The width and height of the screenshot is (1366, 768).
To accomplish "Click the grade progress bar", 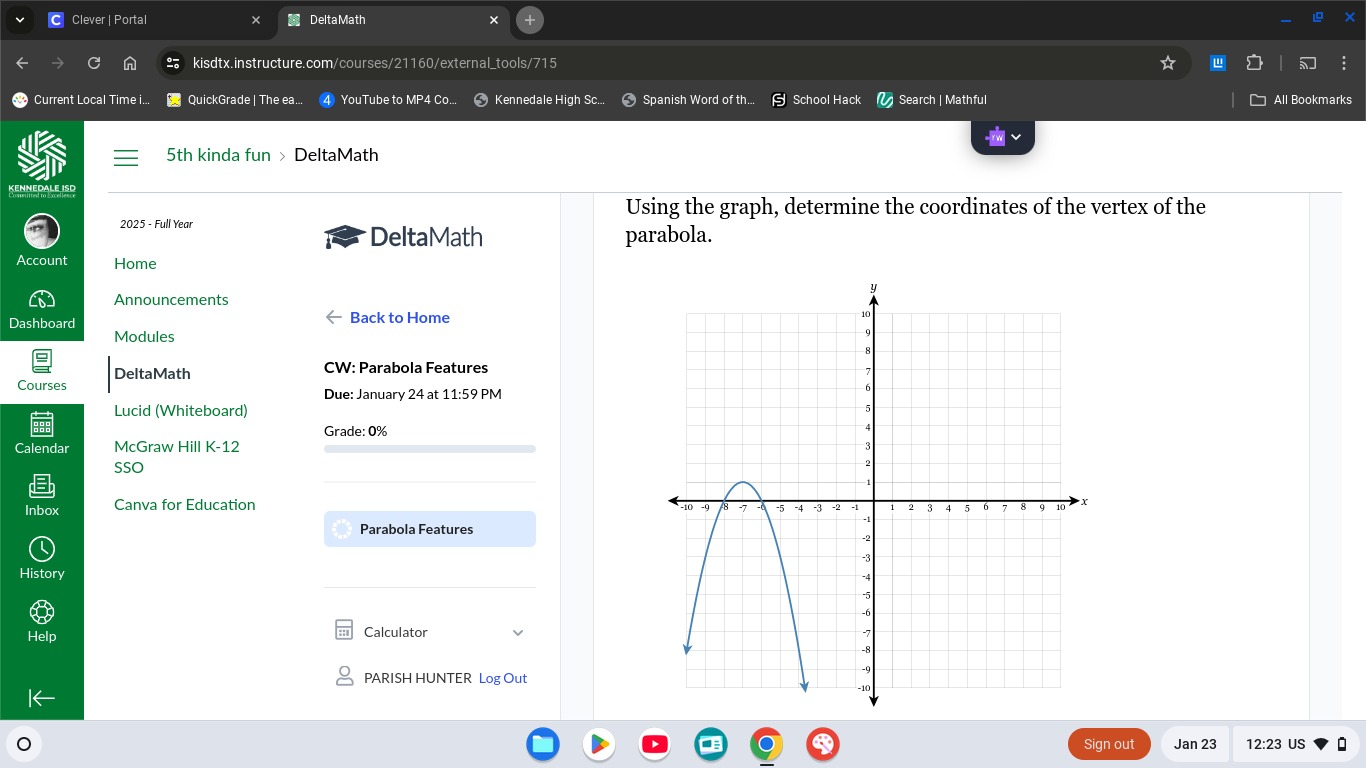I will (x=430, y=449).
